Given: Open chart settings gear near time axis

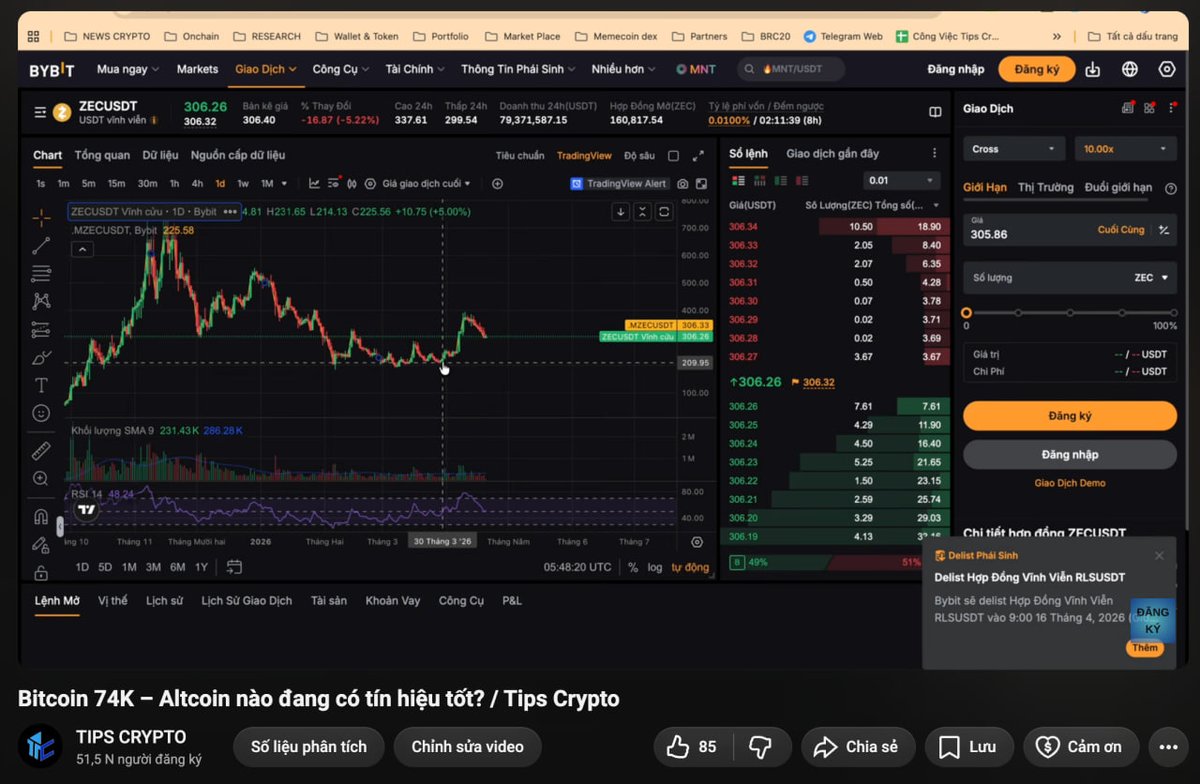Looking at the screenshot, I should coord(697,542).
